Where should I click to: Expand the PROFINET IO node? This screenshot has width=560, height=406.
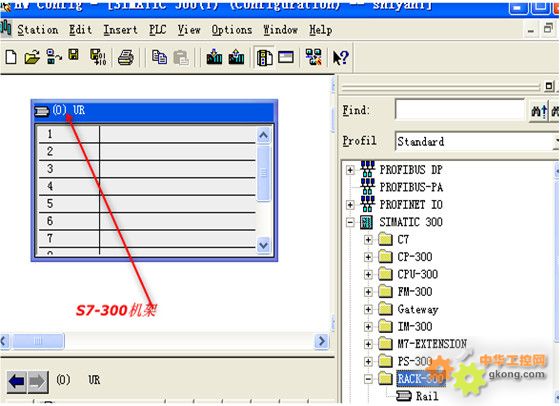350,205
